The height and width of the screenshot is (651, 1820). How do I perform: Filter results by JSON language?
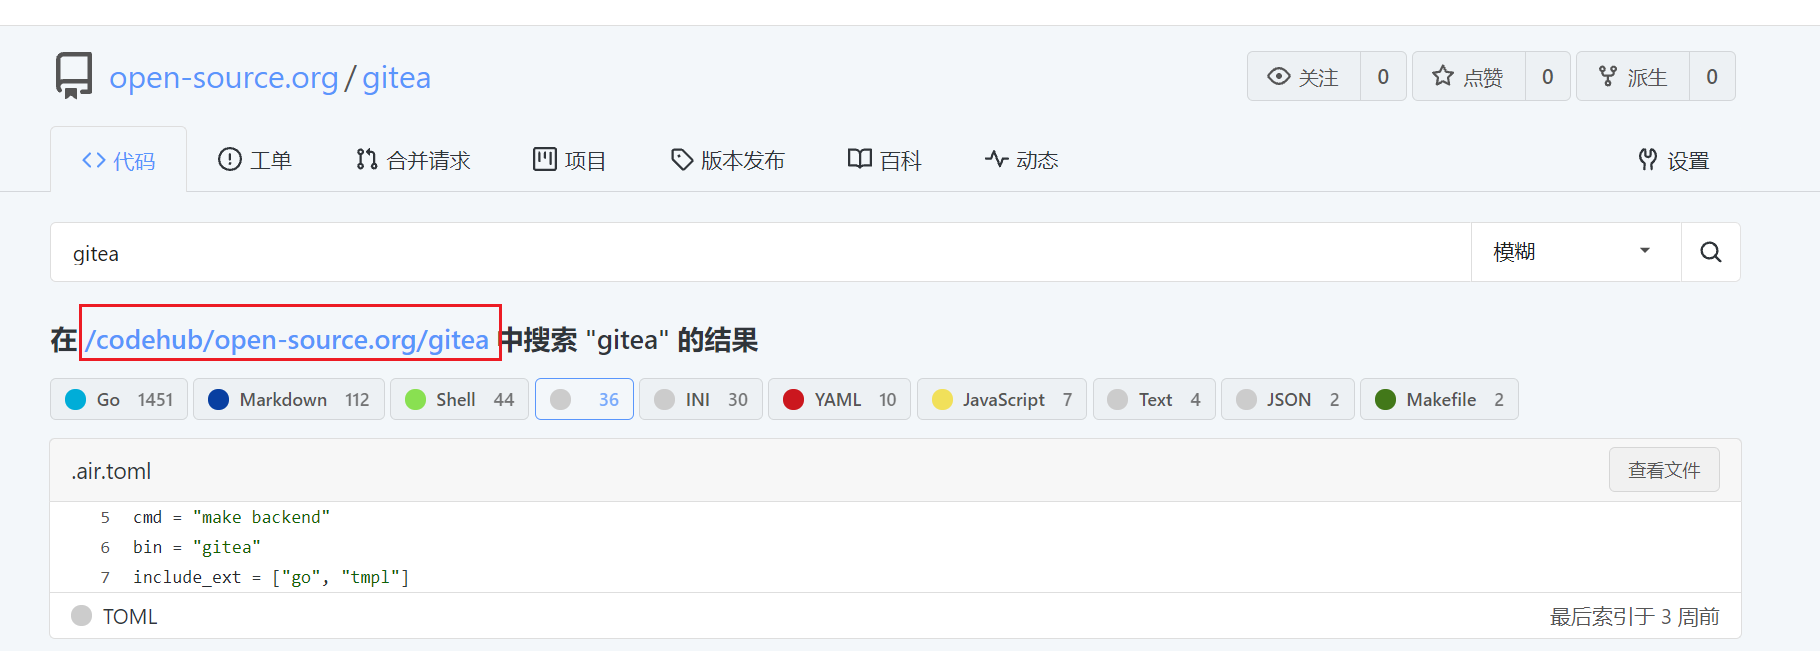1288,399
